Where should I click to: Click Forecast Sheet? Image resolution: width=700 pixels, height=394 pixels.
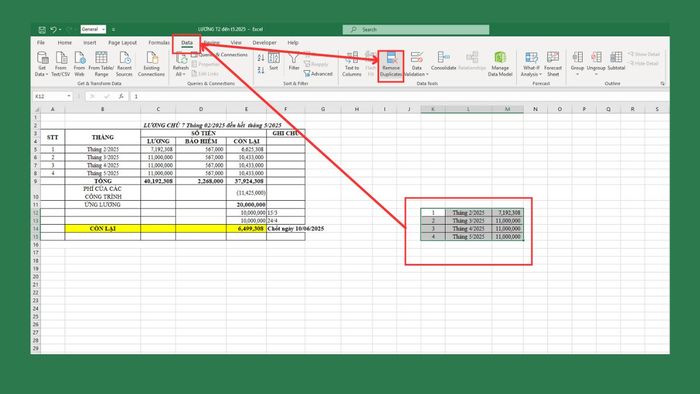point(553,64)
